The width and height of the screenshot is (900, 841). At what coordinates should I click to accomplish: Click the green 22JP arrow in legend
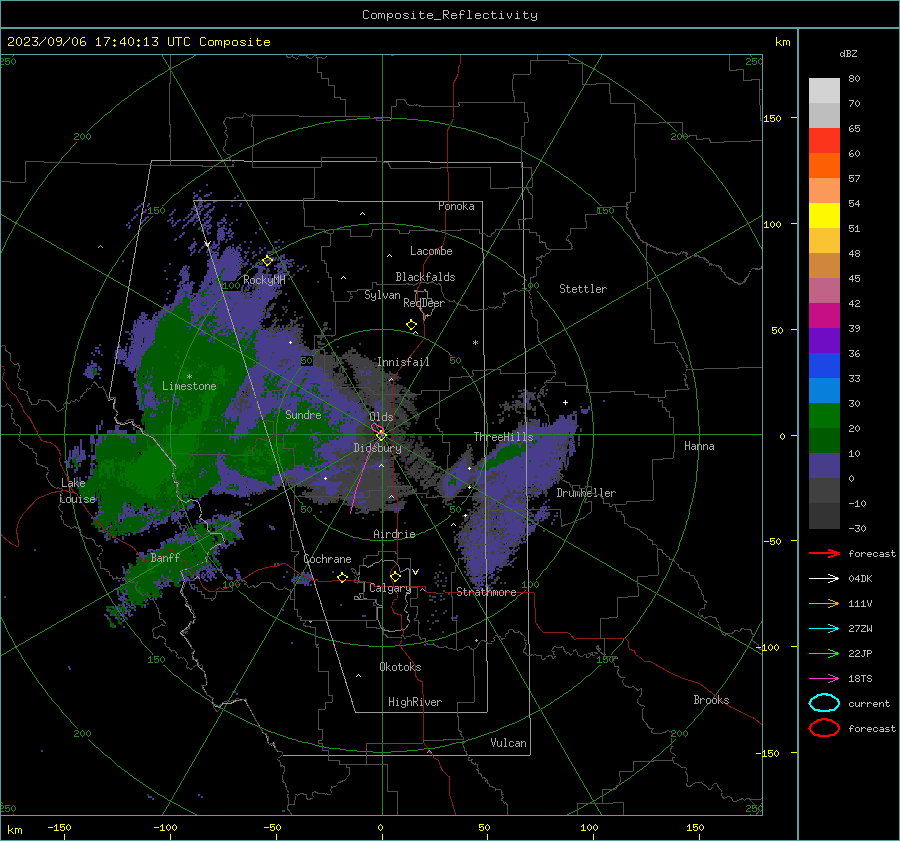(x=824, y=653)
